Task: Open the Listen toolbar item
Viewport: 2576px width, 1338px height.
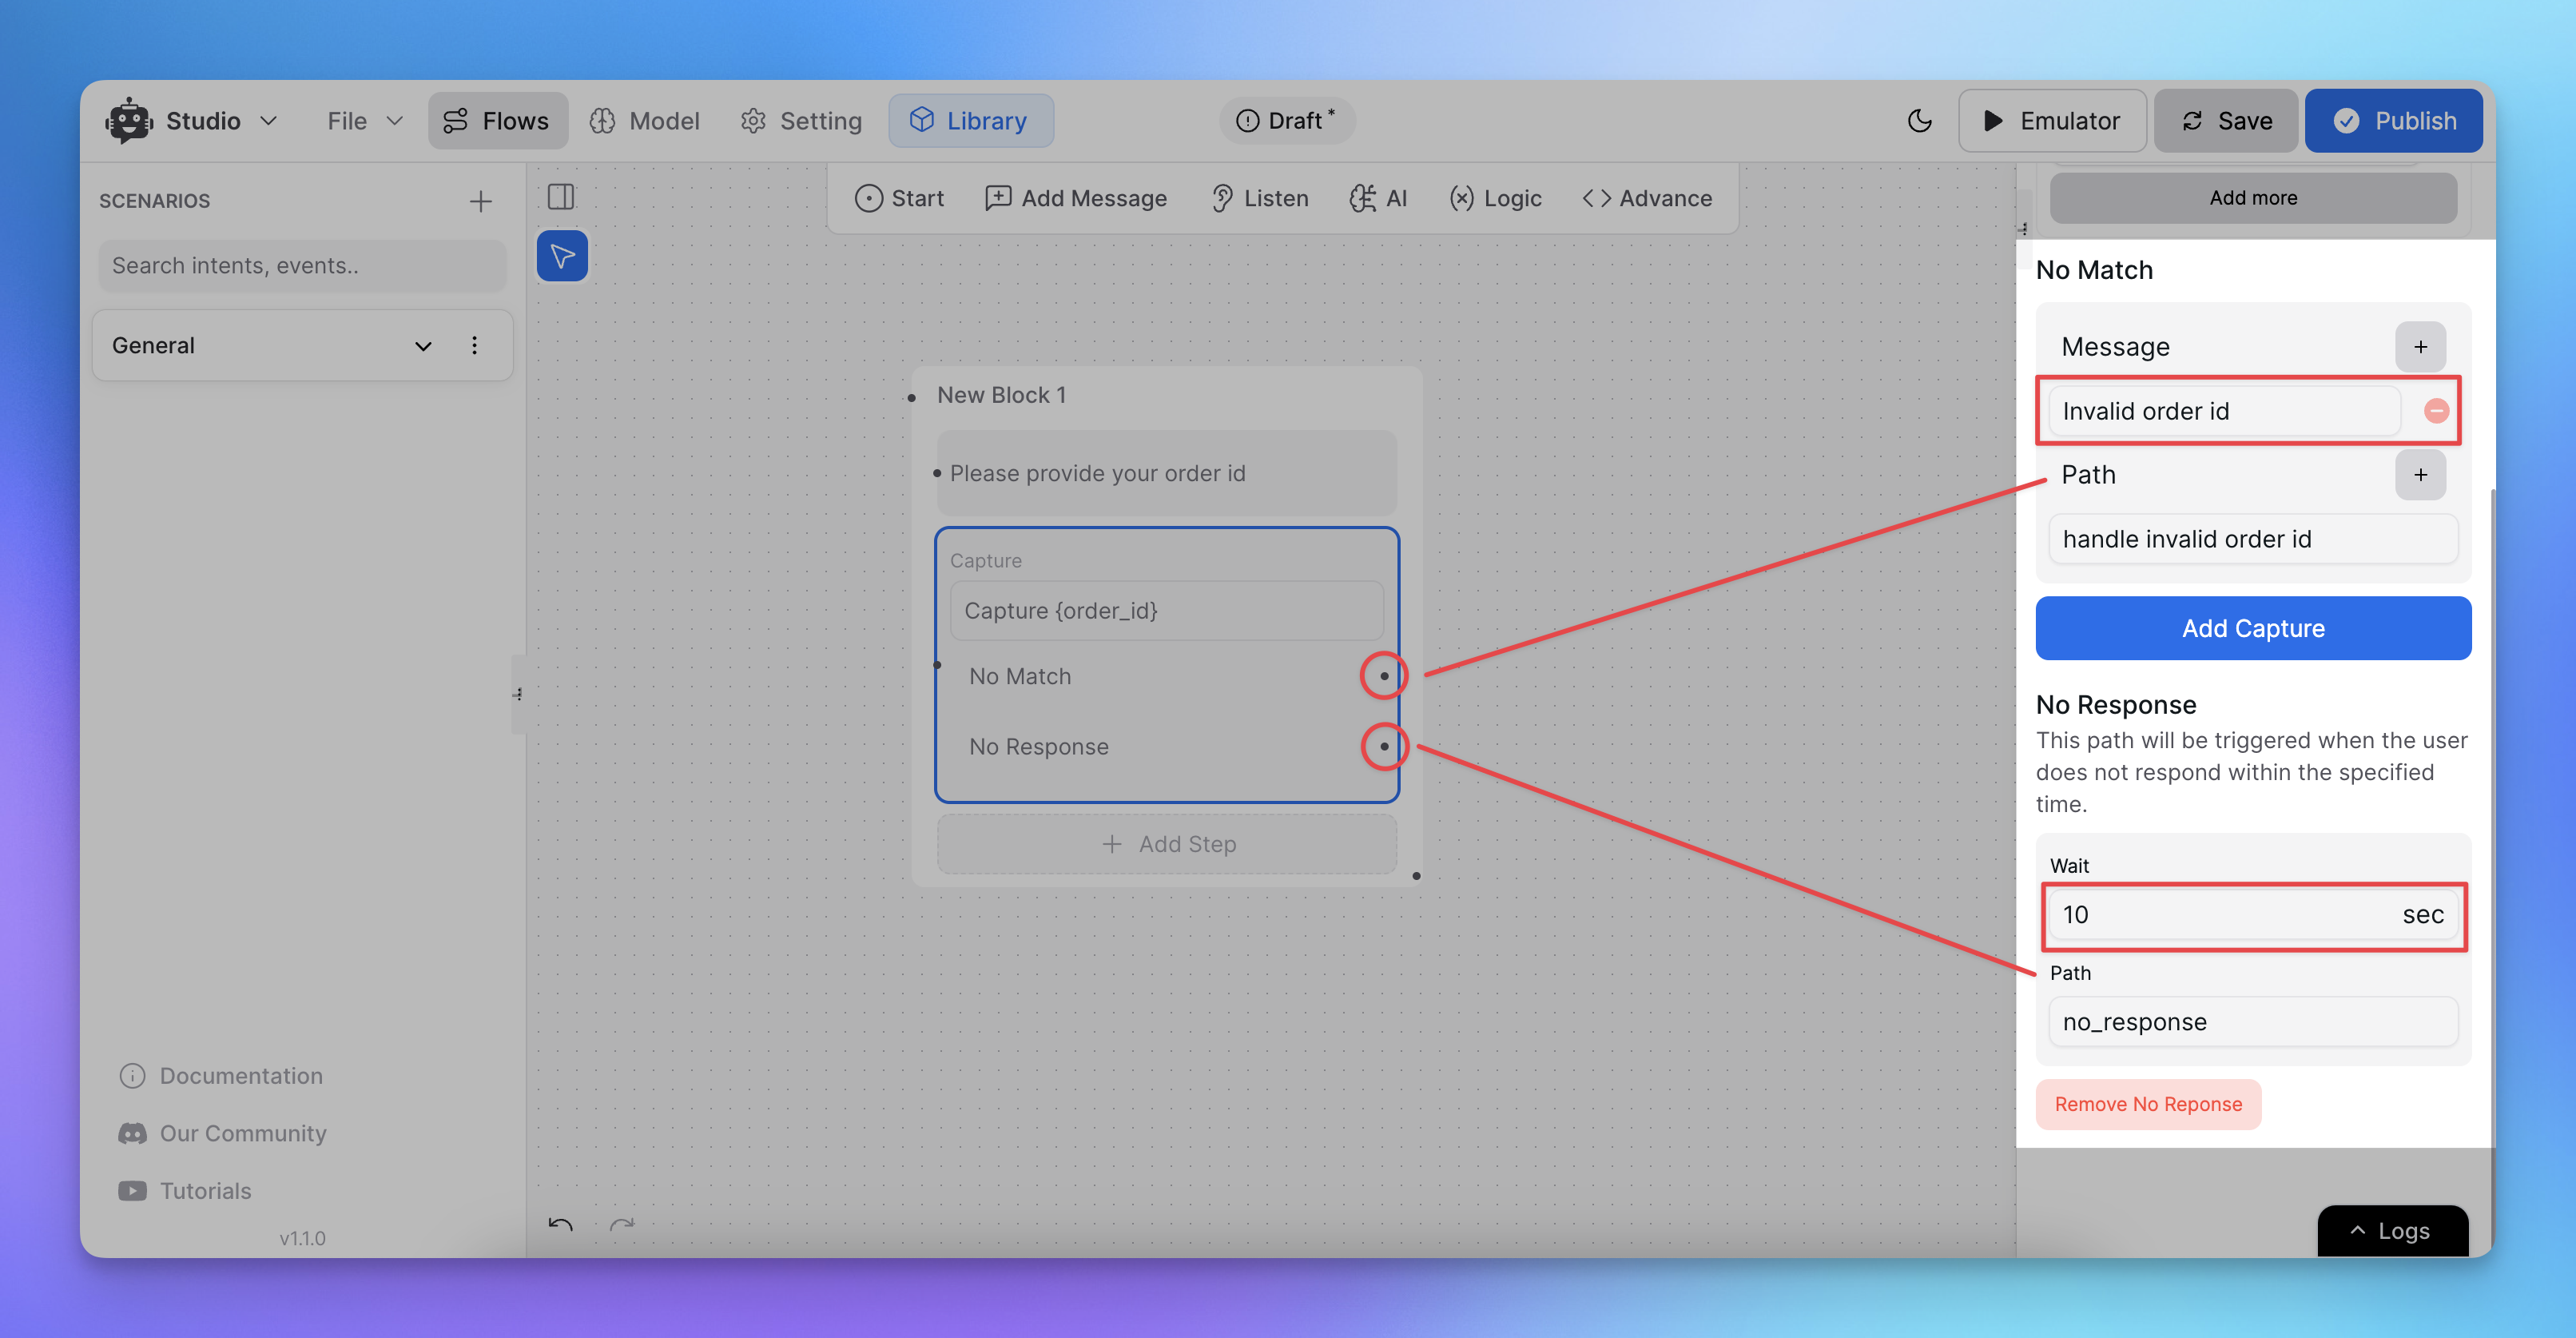Action: click(x=1259, y=199)
